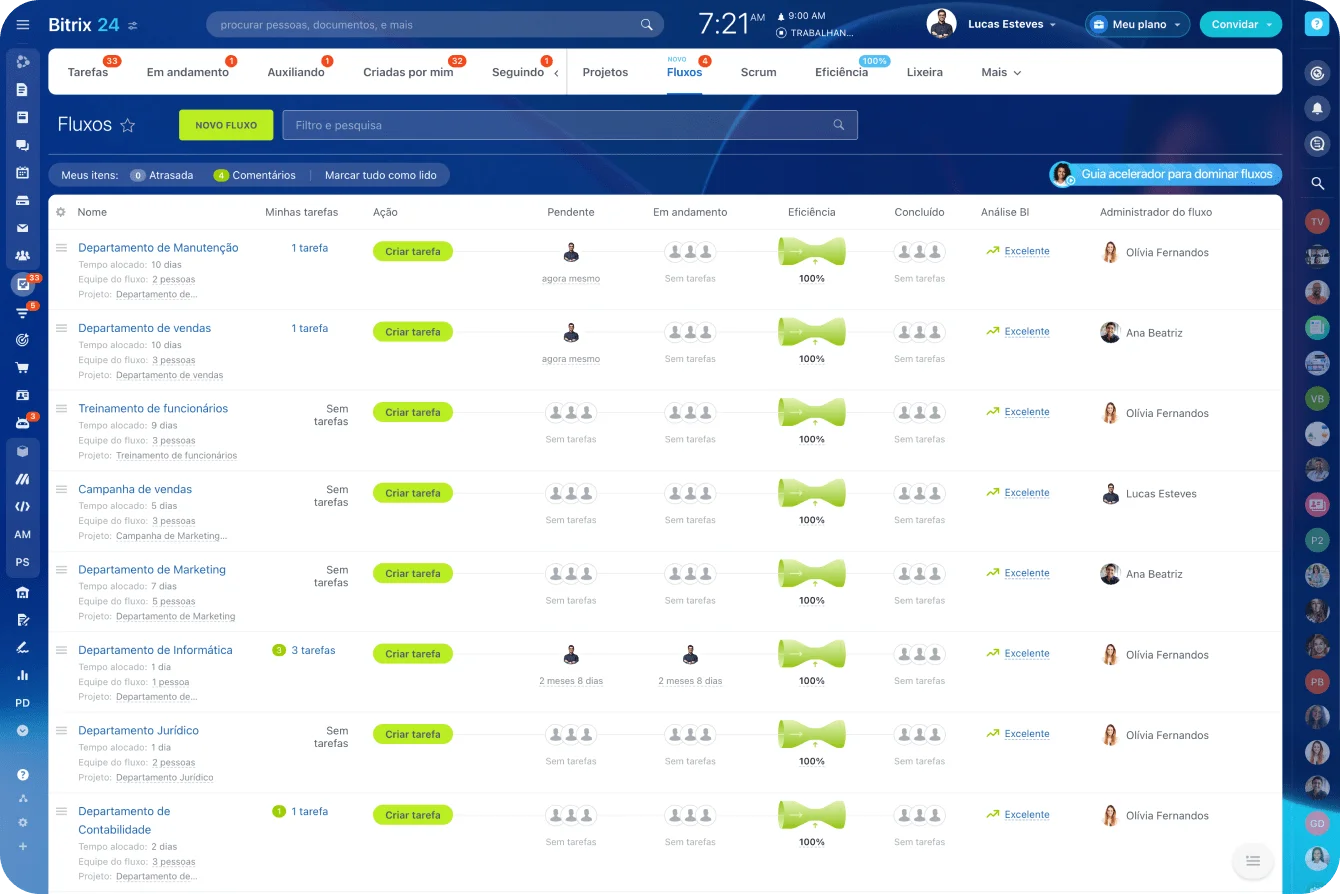
Task: Click the mail envelope icon in sidebar
Action: [x=22, y=228]
